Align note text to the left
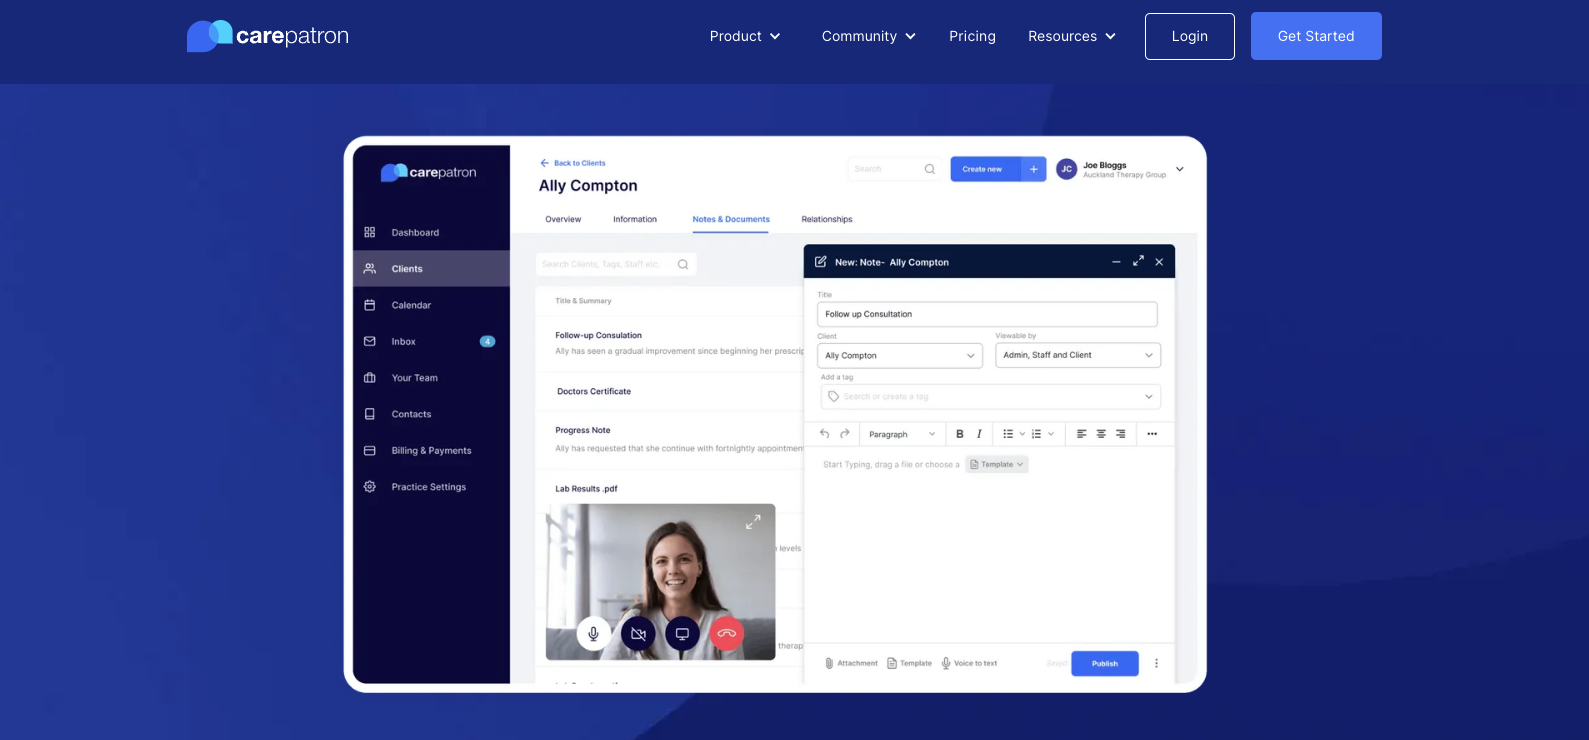The width and height of the screenshot is (1589, 740). click(x=1082, y=434)
